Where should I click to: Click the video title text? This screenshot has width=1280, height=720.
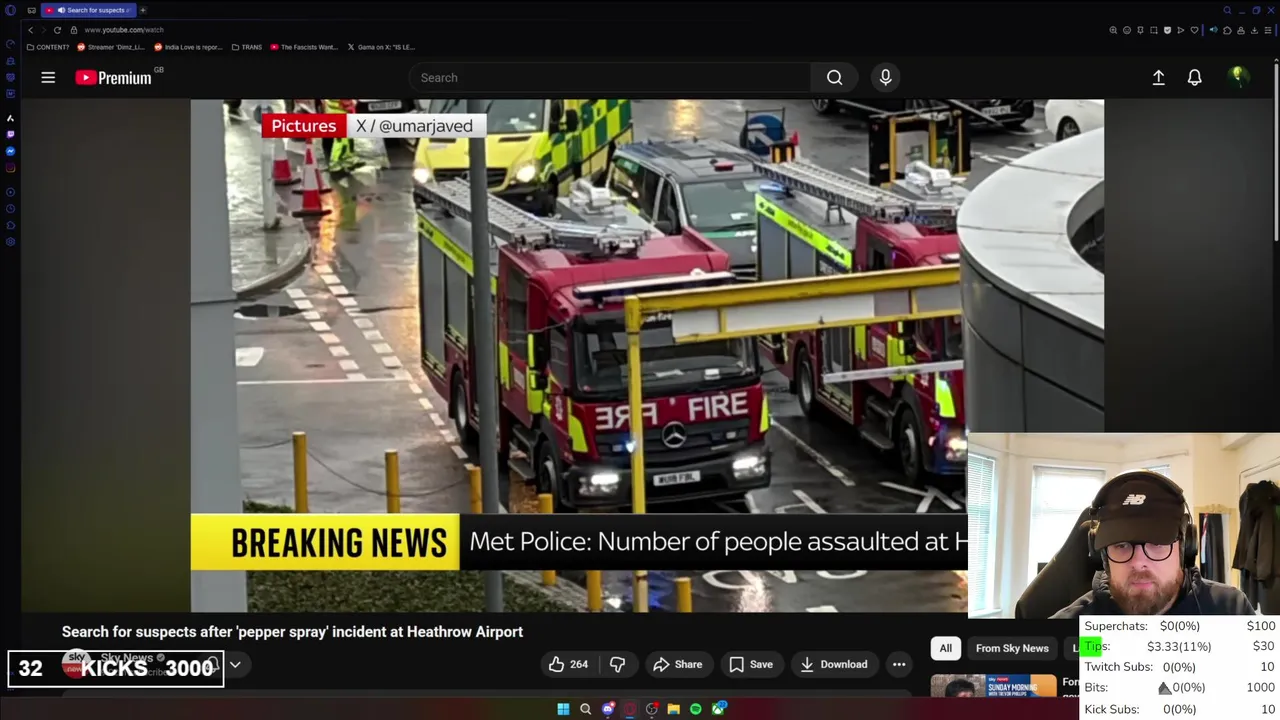[292, 632]
